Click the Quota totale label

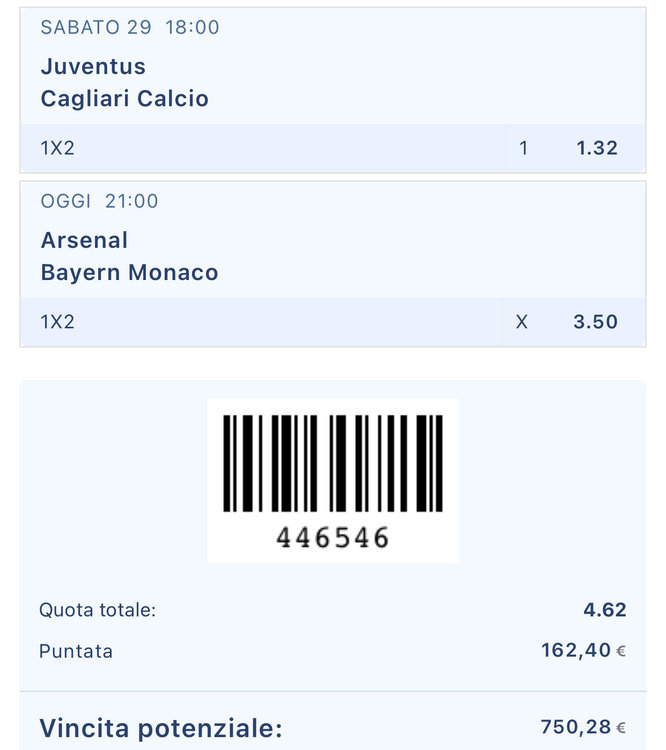click(97, 610)
